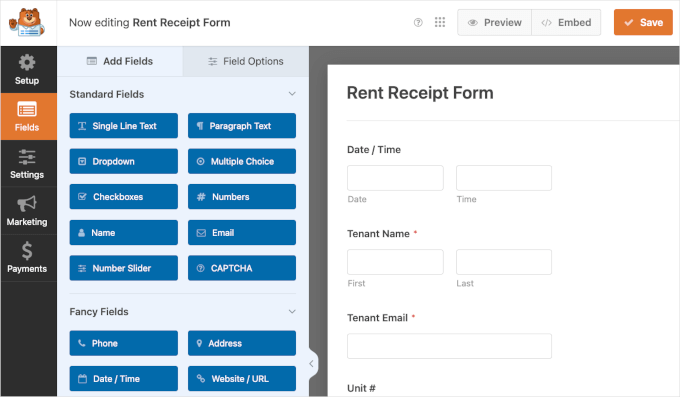
Task: Click the Tenant Email input box
Action: click(x=449, y=346)
